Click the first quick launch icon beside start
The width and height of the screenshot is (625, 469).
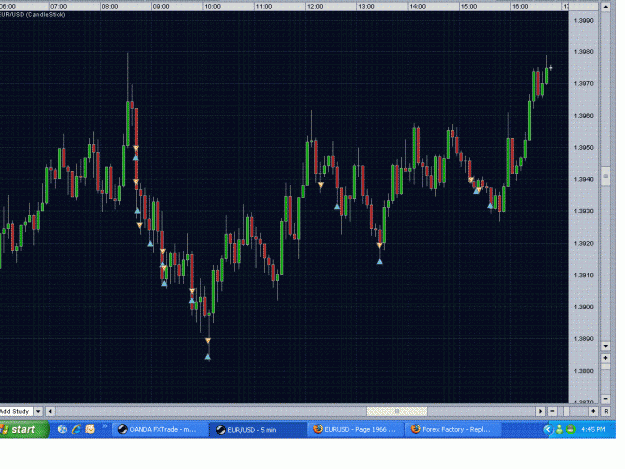(62, 429)
